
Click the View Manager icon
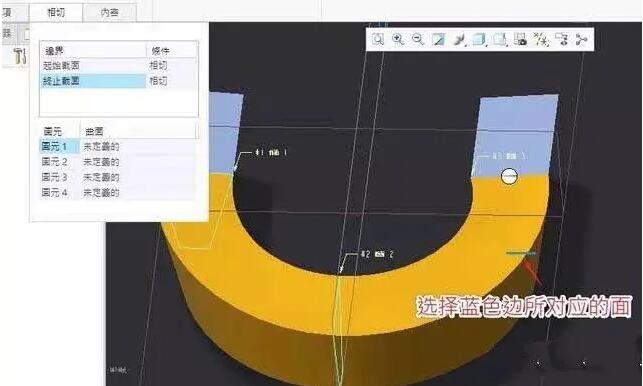521,39
